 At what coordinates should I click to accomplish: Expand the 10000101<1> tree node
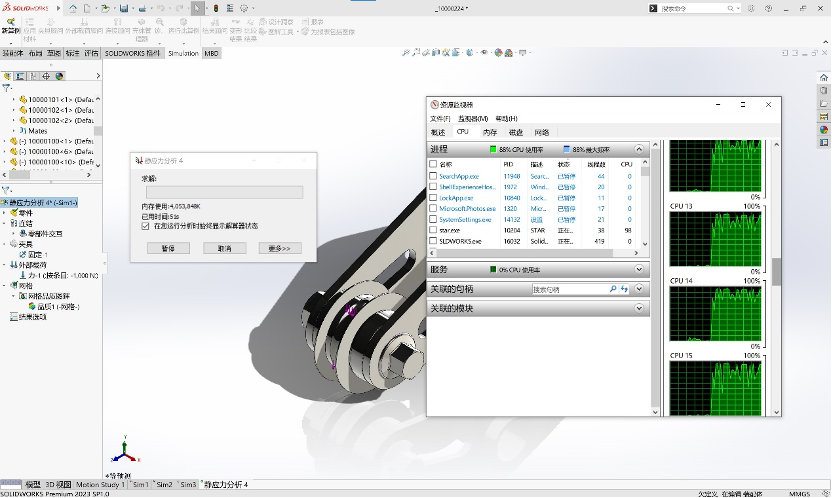pyautogui.click(x=14, y=99)
